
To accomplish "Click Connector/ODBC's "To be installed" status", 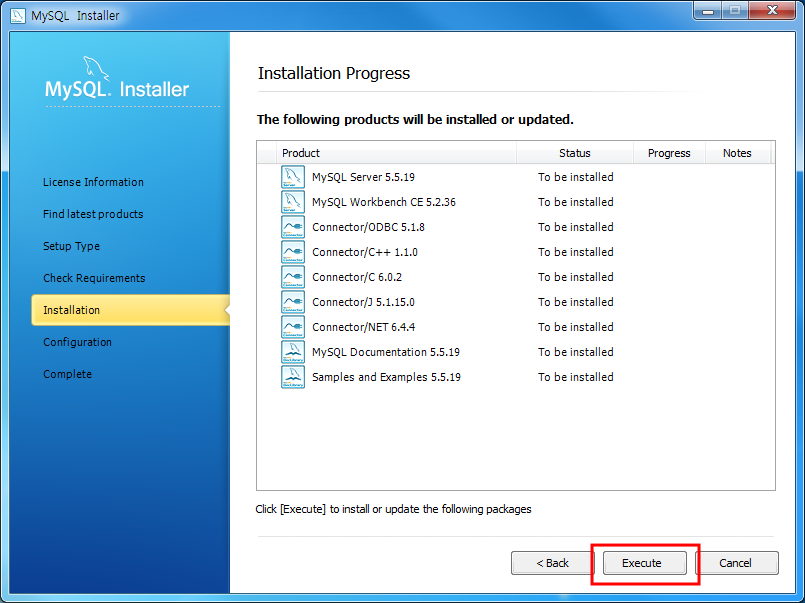I will (x=576, y=227).
